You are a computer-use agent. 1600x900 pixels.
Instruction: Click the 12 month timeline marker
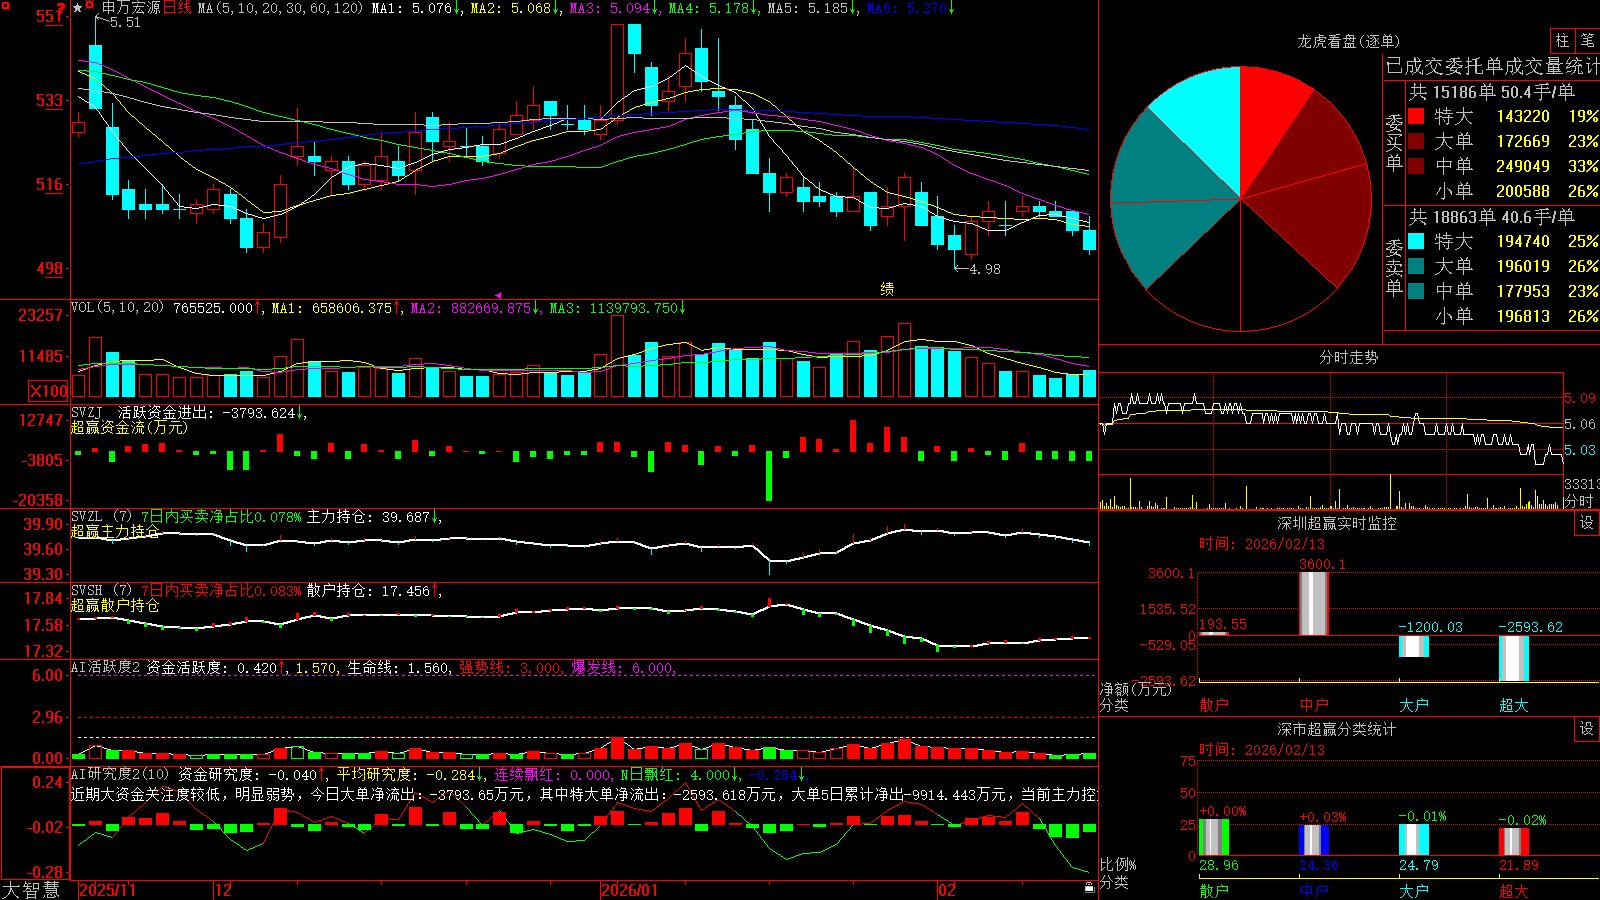click(224, 890)
